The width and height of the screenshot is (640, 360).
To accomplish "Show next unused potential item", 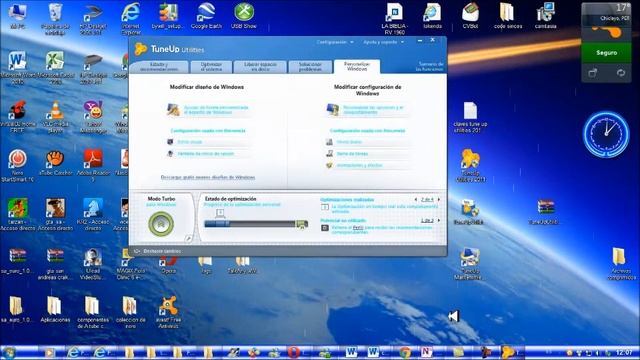I will pos(439,220).
